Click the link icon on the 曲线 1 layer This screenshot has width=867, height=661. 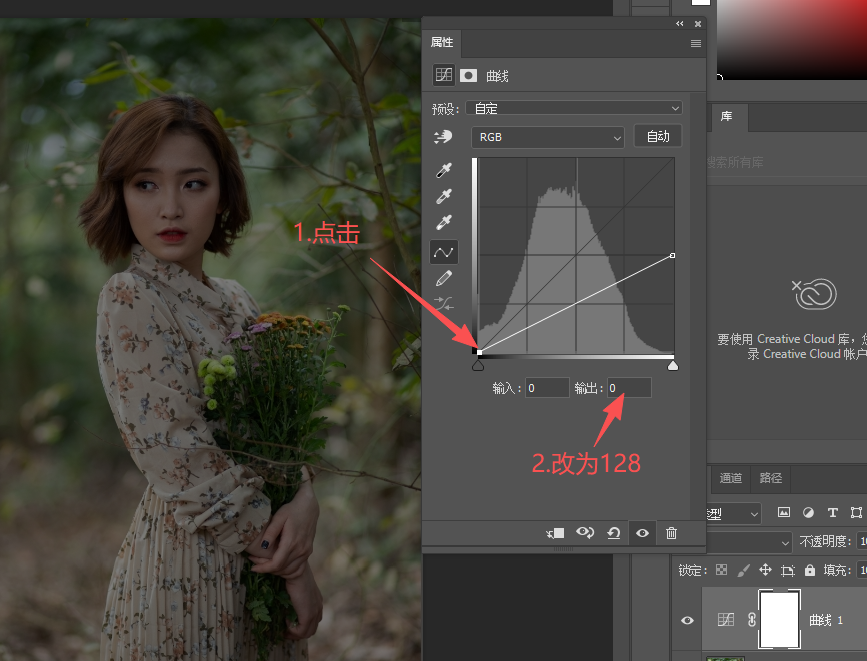pyautogui.click(x=751, y=620)
